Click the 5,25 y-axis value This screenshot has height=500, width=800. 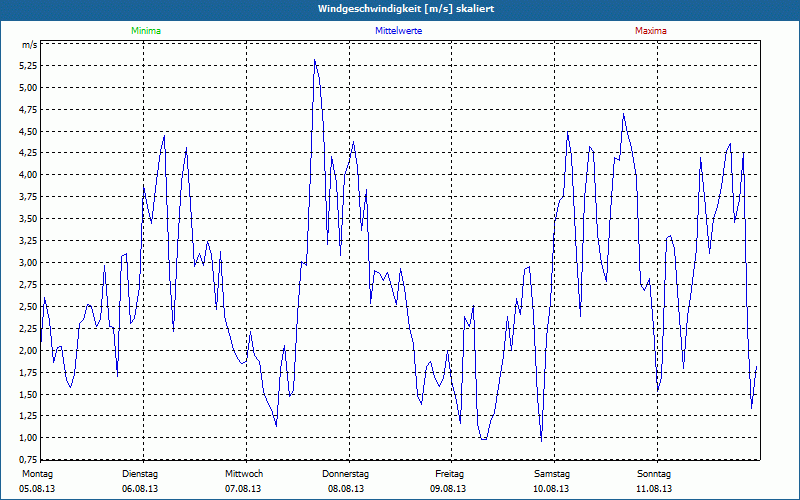click(29, 66)
